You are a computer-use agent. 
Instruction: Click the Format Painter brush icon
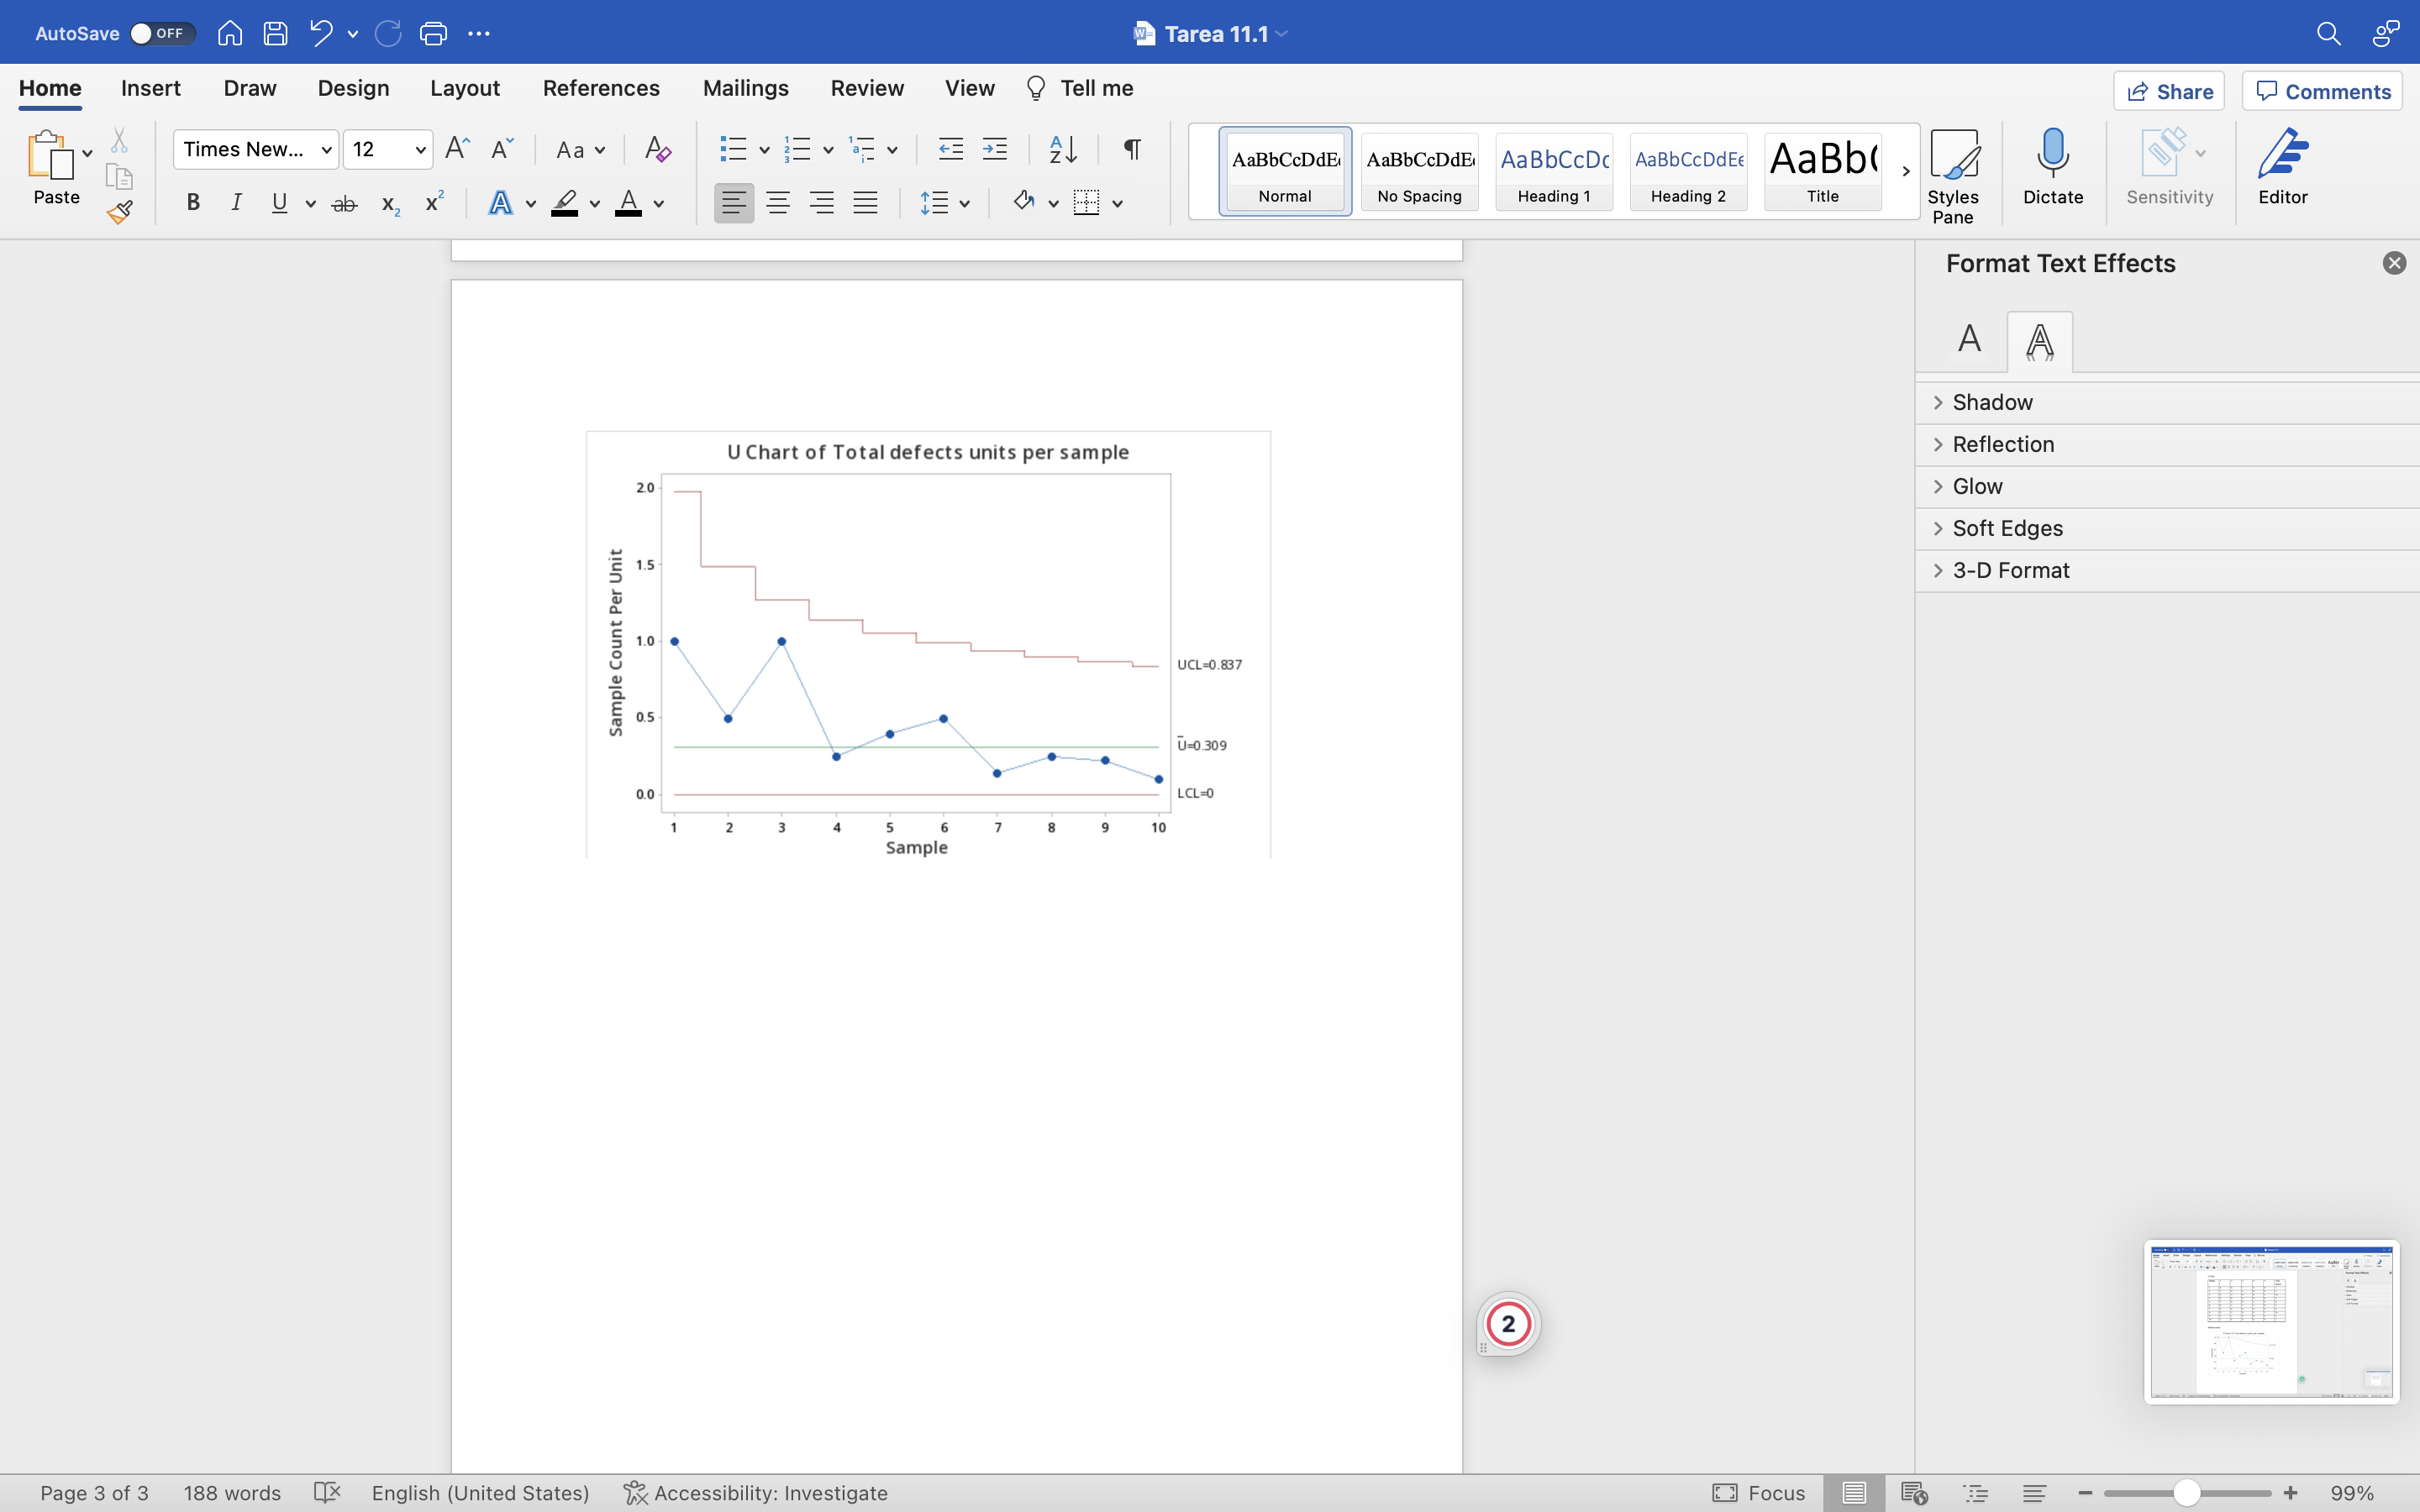[120, 212]
